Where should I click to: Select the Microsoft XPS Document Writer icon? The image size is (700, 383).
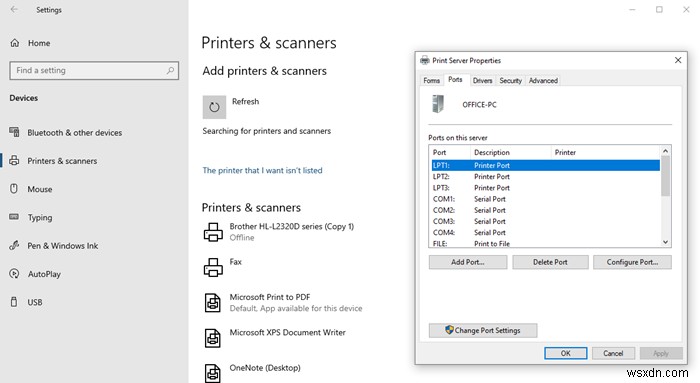pos(212,338)
